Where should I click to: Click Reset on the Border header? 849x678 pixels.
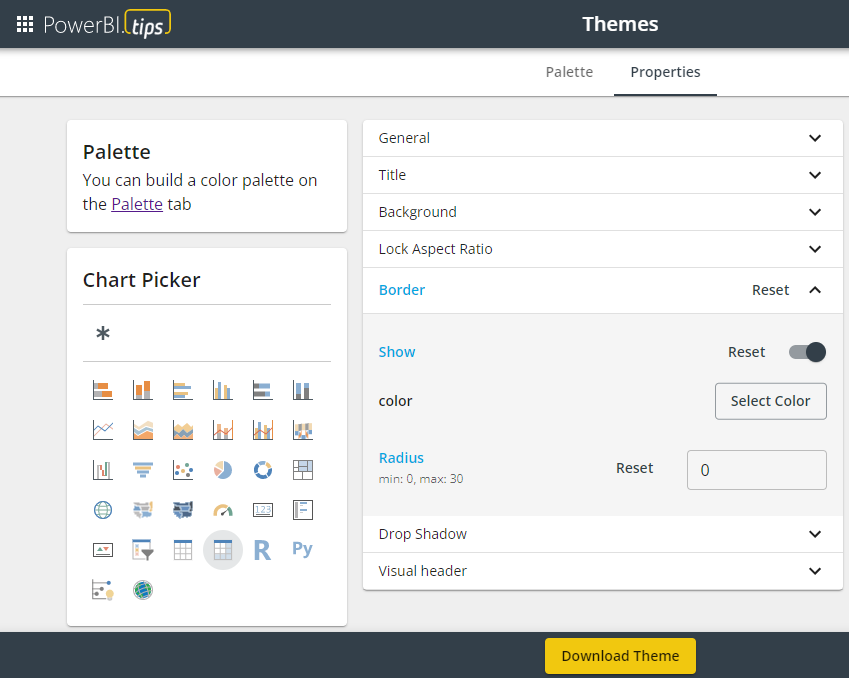(x=770, y=290)
